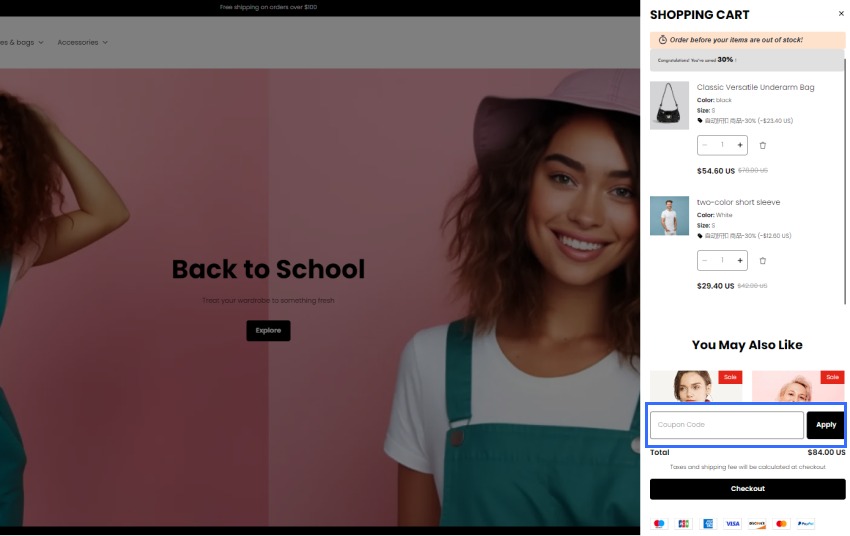
Task: Click the $29.40 US price
Action: tap(716, 286)
